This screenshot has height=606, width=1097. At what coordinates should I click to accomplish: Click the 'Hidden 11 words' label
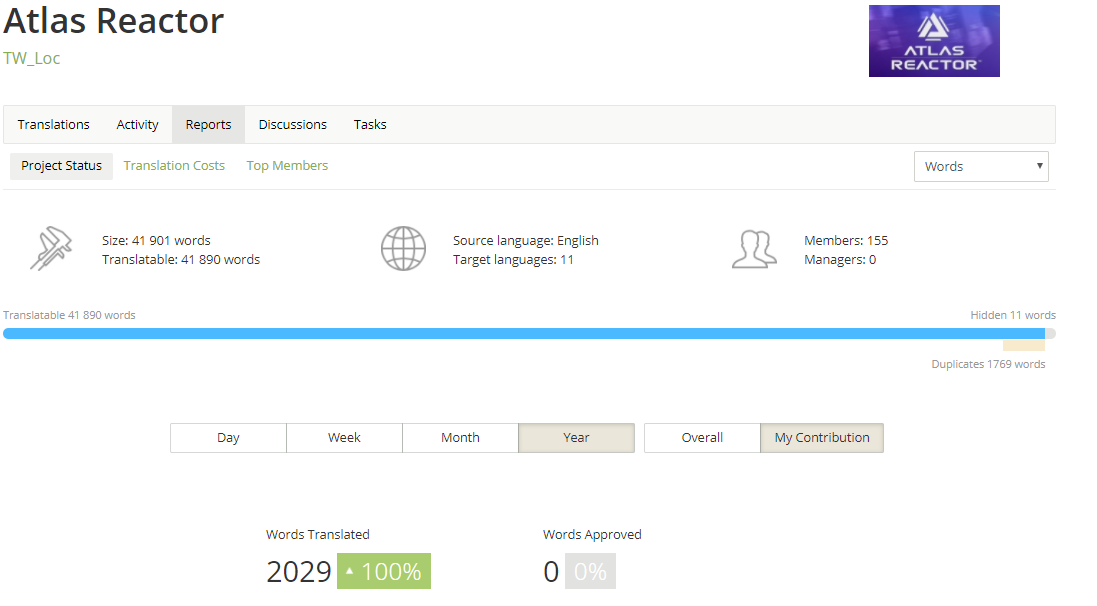pos(1013,315)
